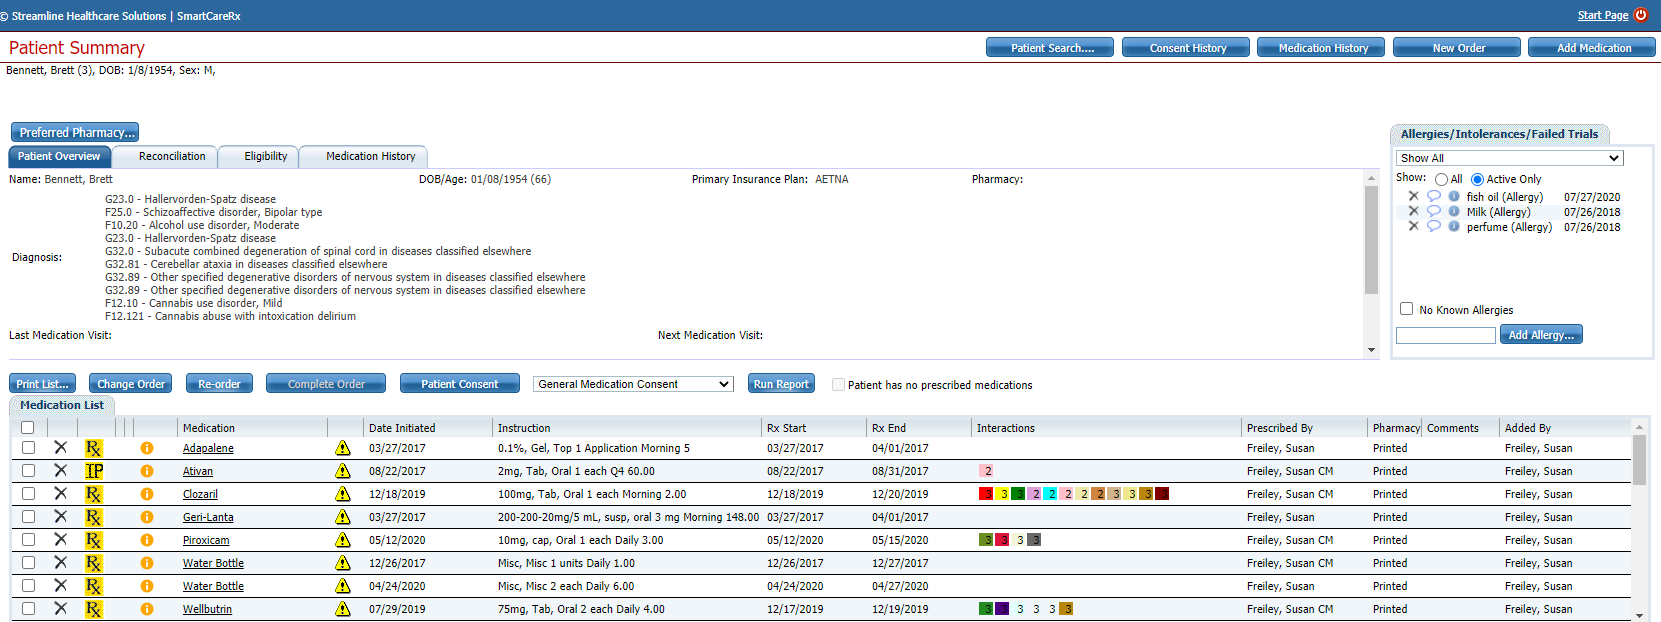This screenshot has width=1661, height=622.
Task: Open the Show All allergy filter dropdown
Action: [1509, 158]
